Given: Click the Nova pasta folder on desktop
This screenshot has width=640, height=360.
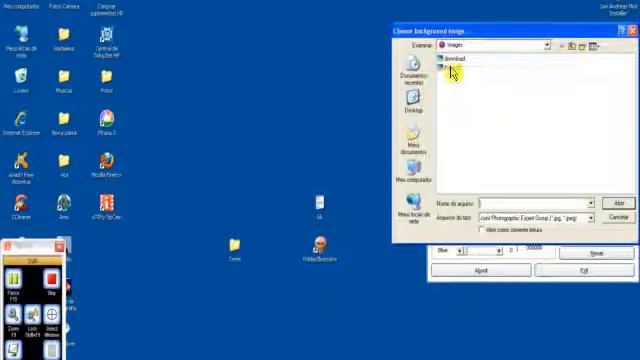Looking at the screenshot, I should tap(64, 123).
